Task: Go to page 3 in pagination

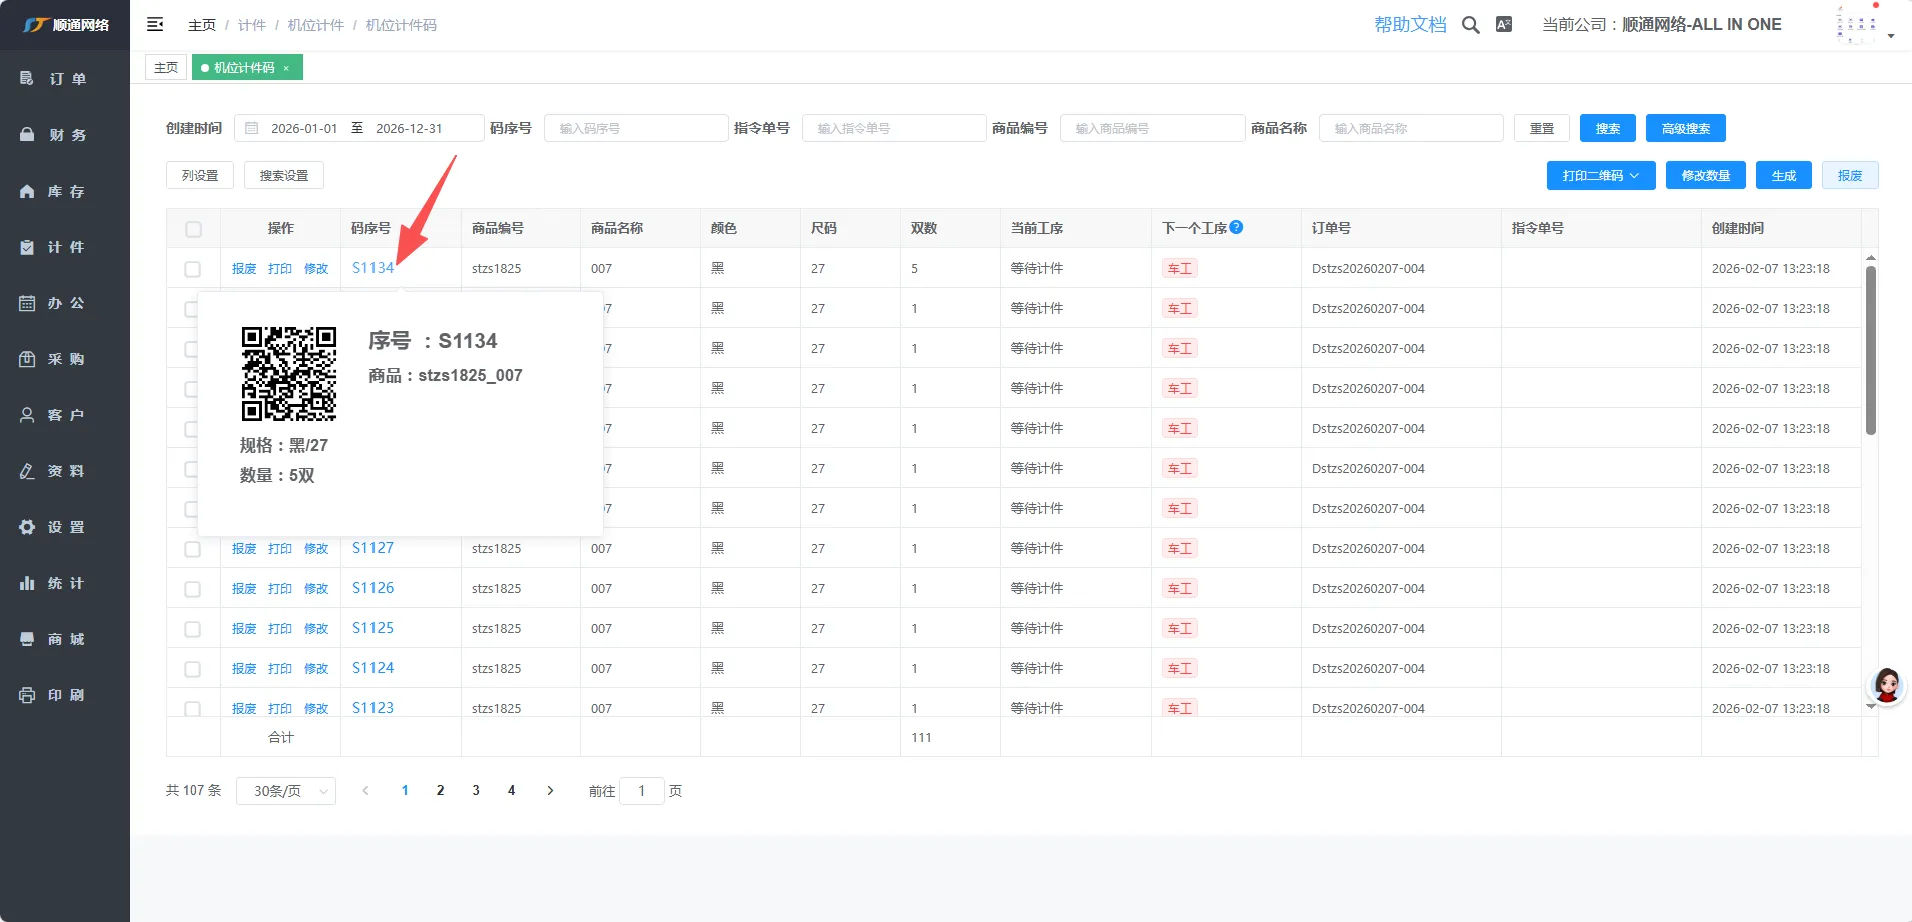Action: pos(476,790)
